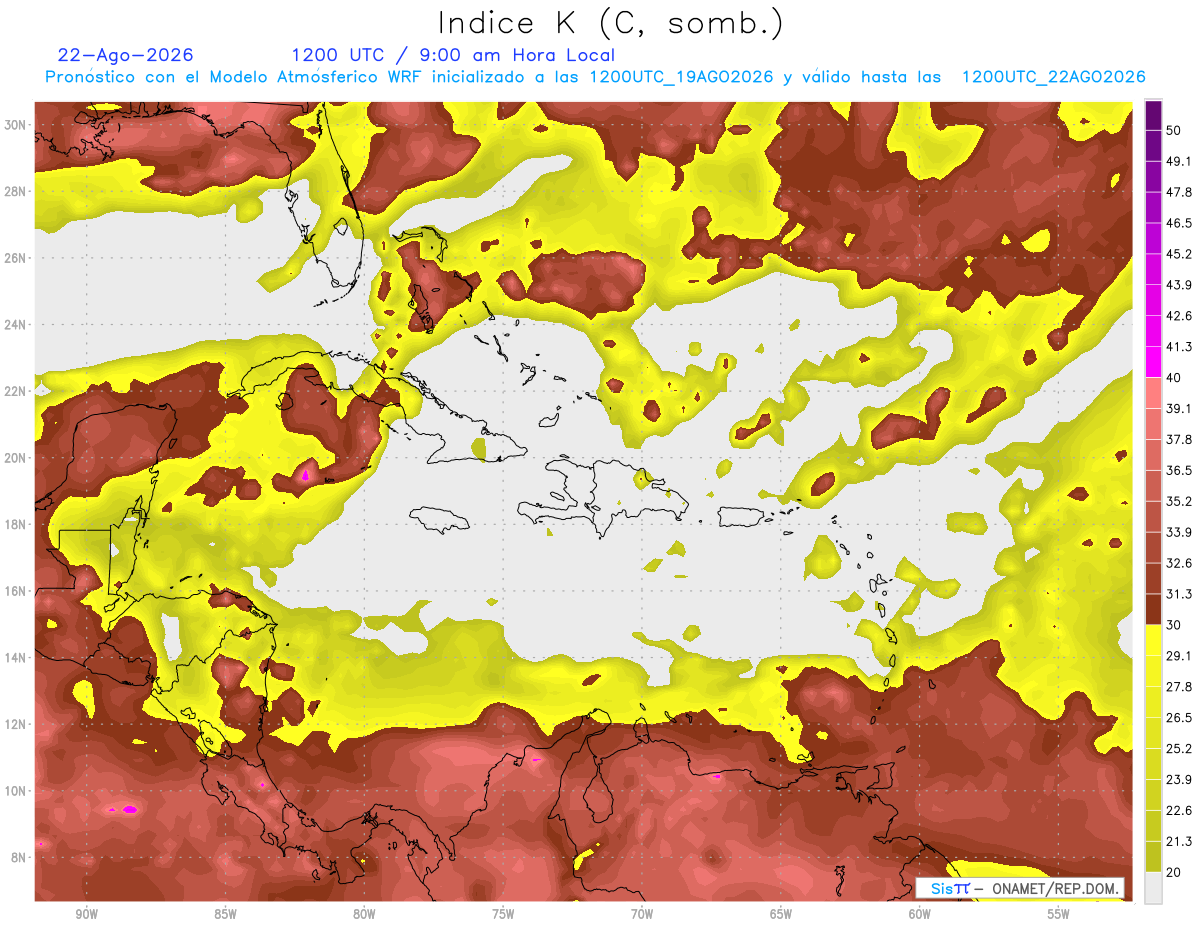Image resolution: width=1200 pixels, height=927 pixels.
Task: Click the 'Pronostico con el Modelo Atmosferico WRF' subtitle line
Action: click(x=595, y=77)
